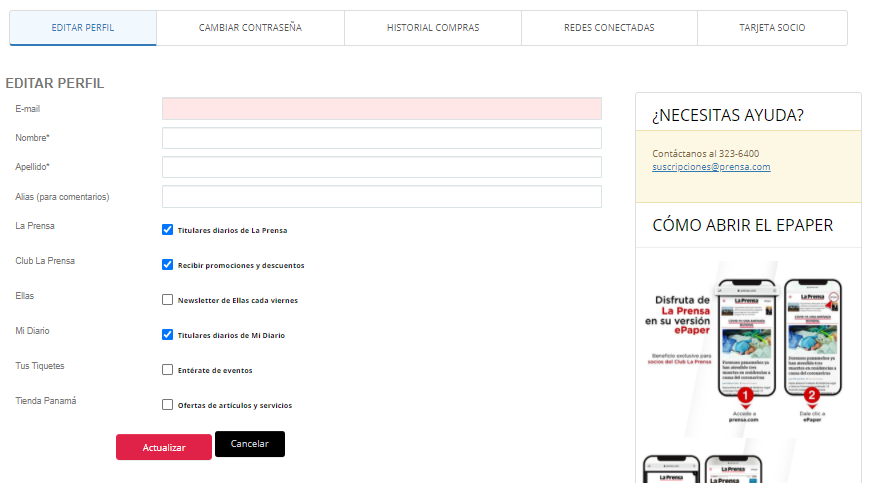This screenshot has width=874, height=483.
Task: Uncheck Titulares diarios de La Prensa
Action: (x=167, y=230)
